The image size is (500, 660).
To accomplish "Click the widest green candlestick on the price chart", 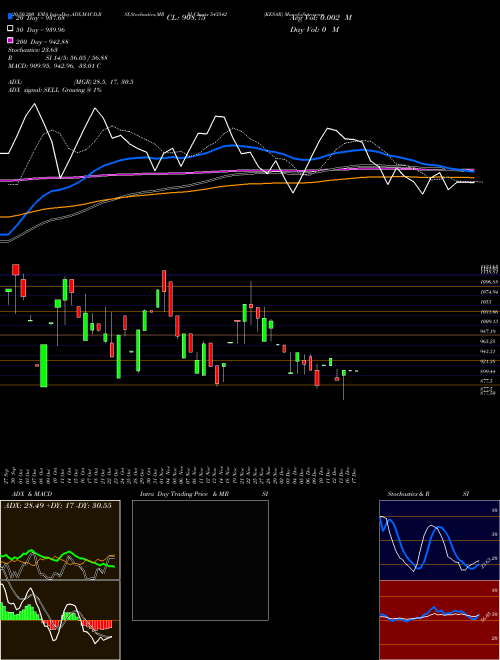I will pos(44,366).
